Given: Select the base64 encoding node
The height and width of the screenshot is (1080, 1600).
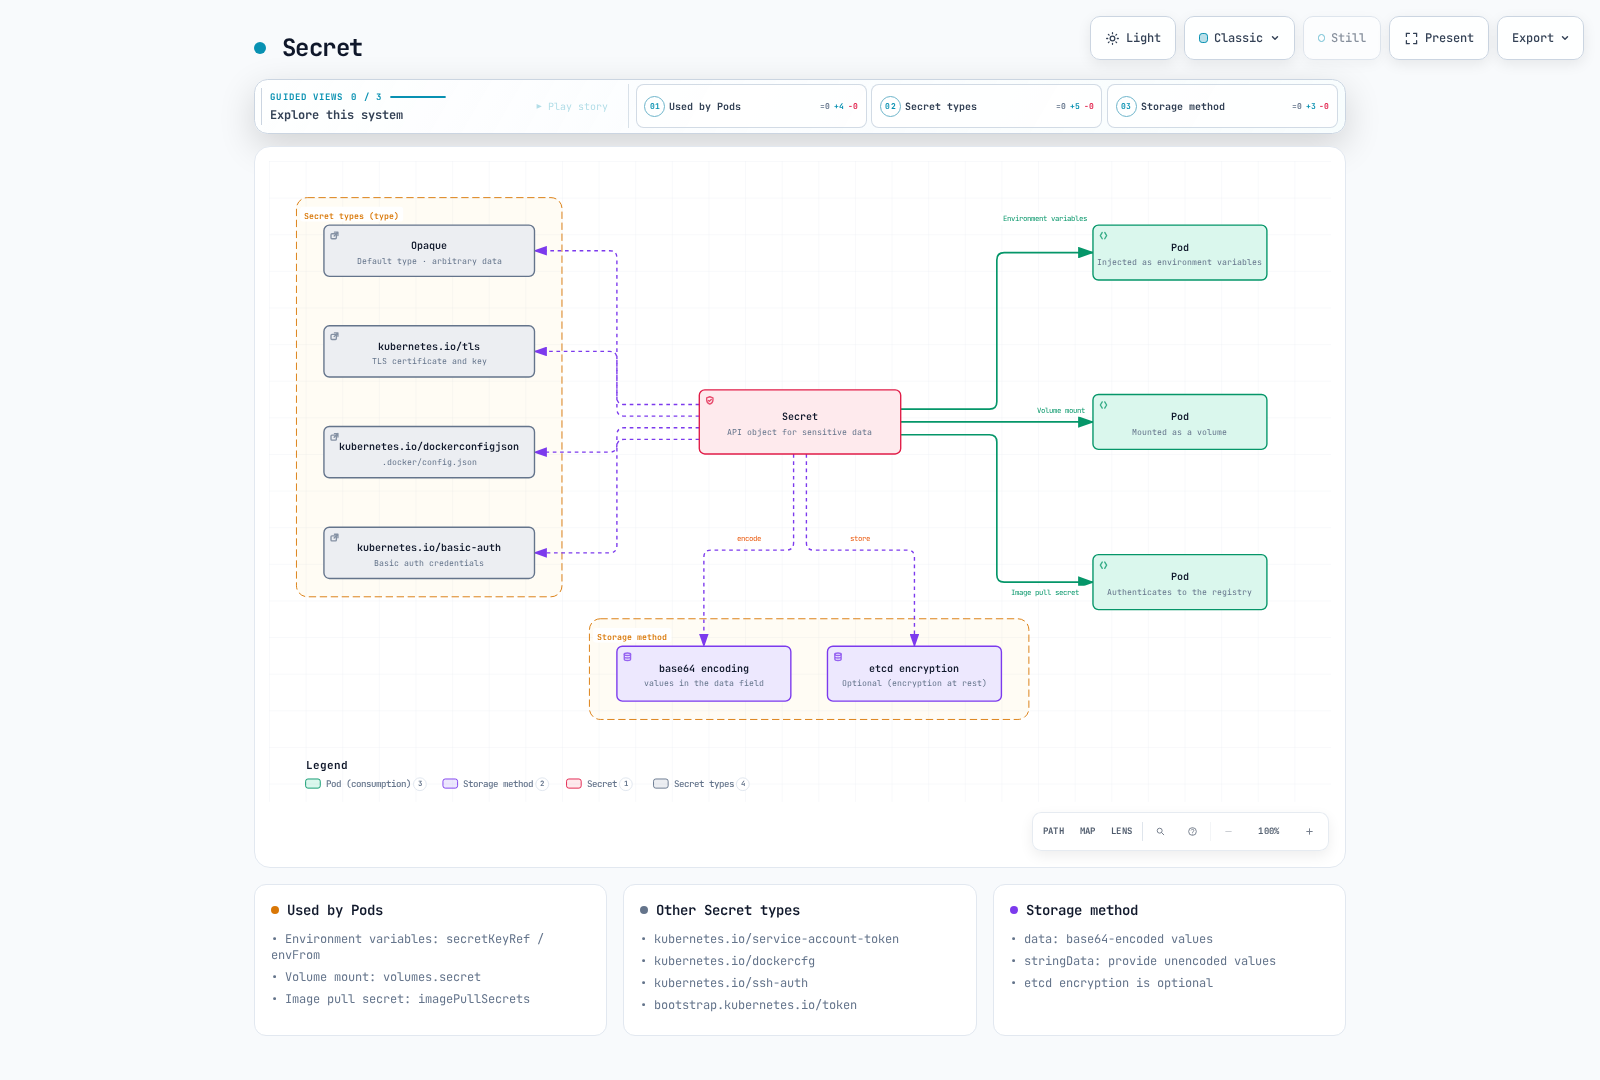Looking at the screenshot, I should 704,674.
